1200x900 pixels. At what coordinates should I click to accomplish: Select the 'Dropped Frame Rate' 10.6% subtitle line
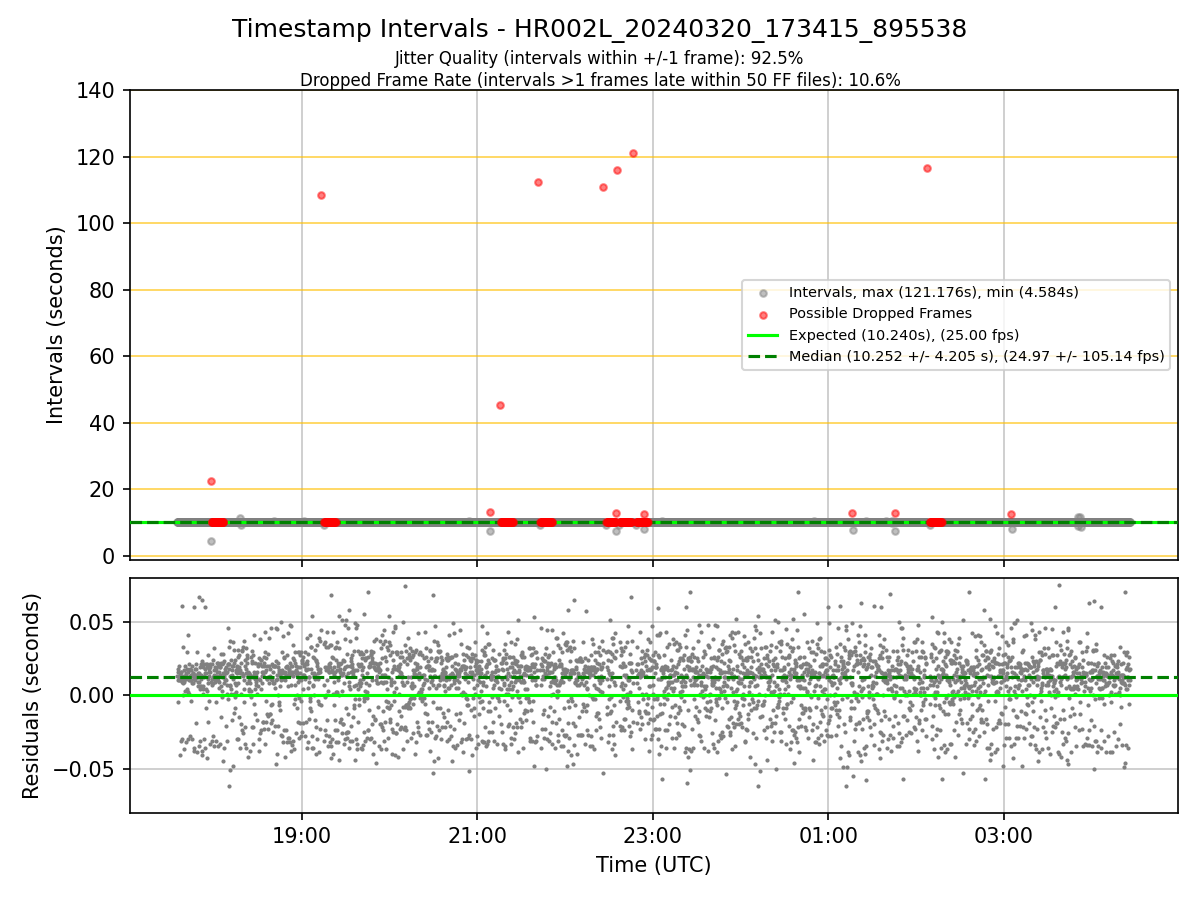(600, 80)
